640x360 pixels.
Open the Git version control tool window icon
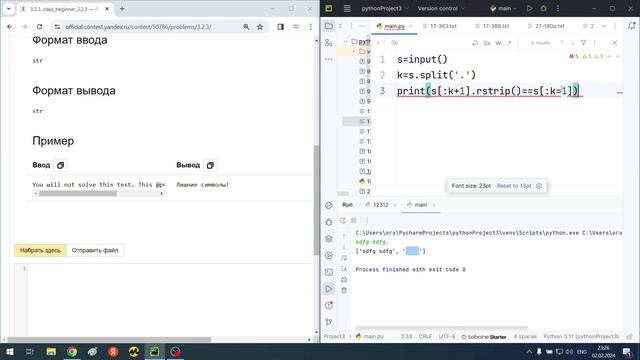[329, 322]
